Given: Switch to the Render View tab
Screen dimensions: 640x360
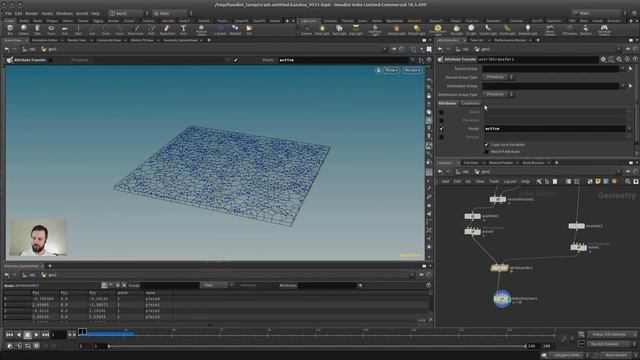Looking at the screenshot, I should 77,40.
